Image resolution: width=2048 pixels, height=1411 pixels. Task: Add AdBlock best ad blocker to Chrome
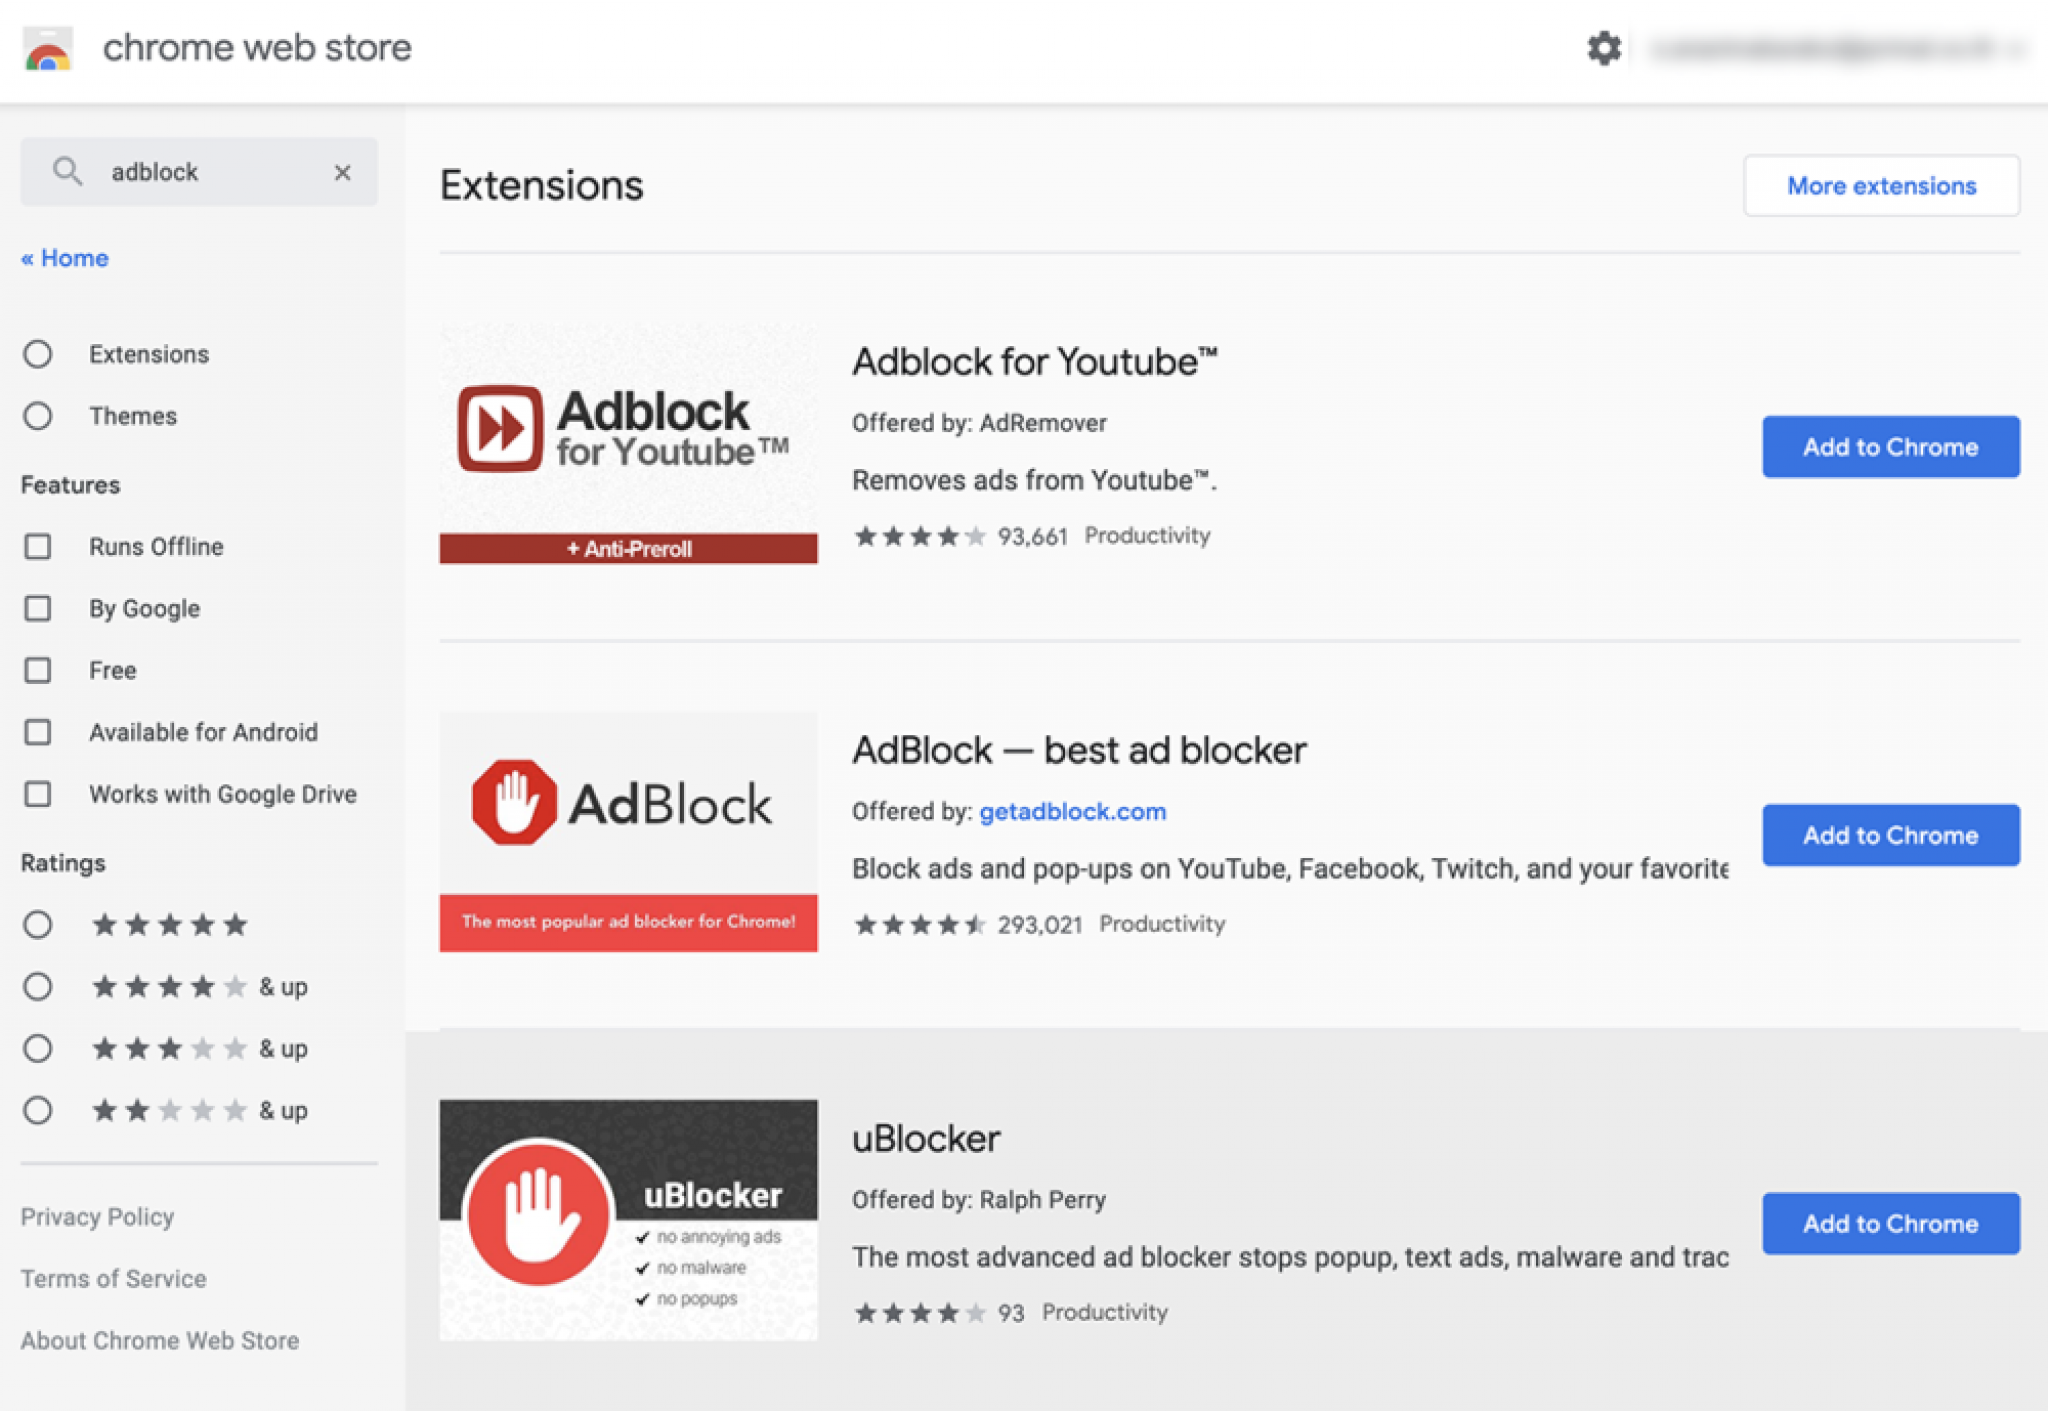pos(1889,835)
